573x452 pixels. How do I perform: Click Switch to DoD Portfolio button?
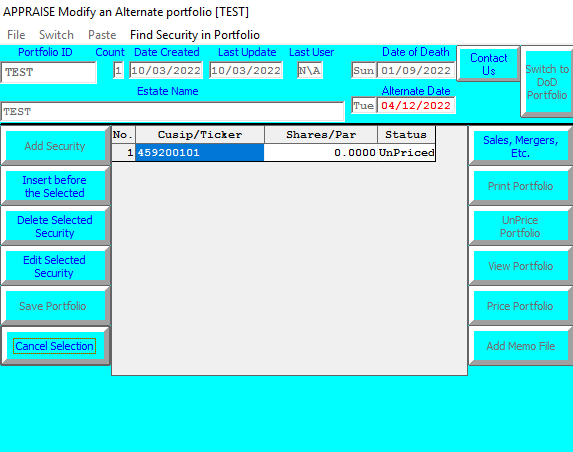[547, 82]
